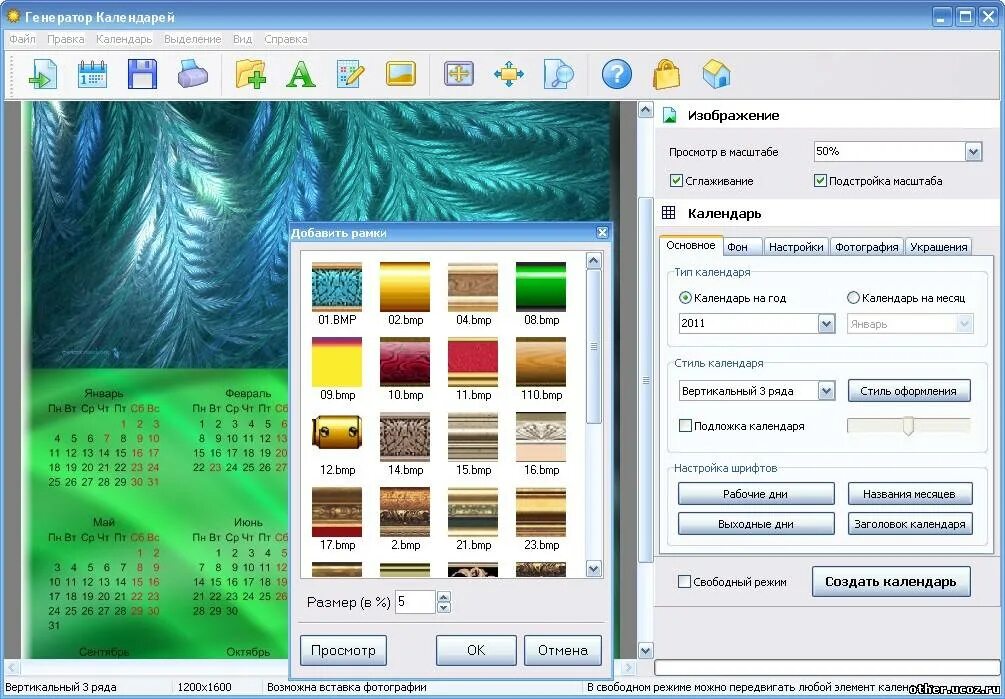Image resolution: width=1005 pixels, height=699 pixels.
Task: Select the green 08.bmp frame
Action: point(541,287)
